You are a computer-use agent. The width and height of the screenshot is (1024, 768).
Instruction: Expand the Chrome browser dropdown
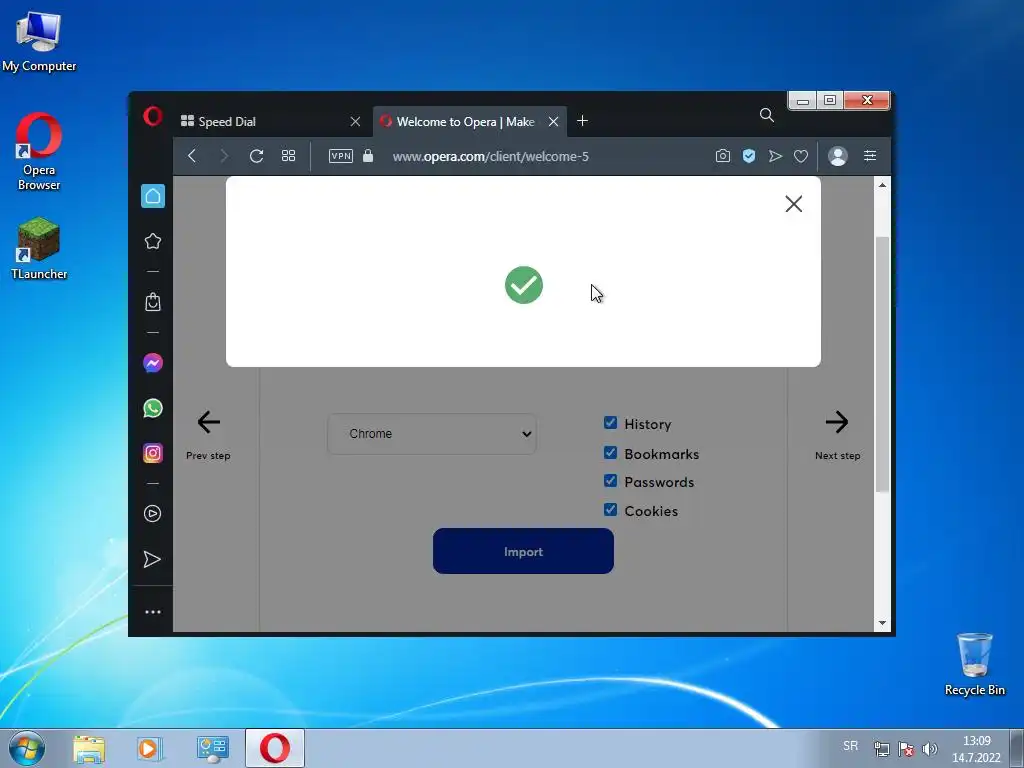[x=432, y=434]
